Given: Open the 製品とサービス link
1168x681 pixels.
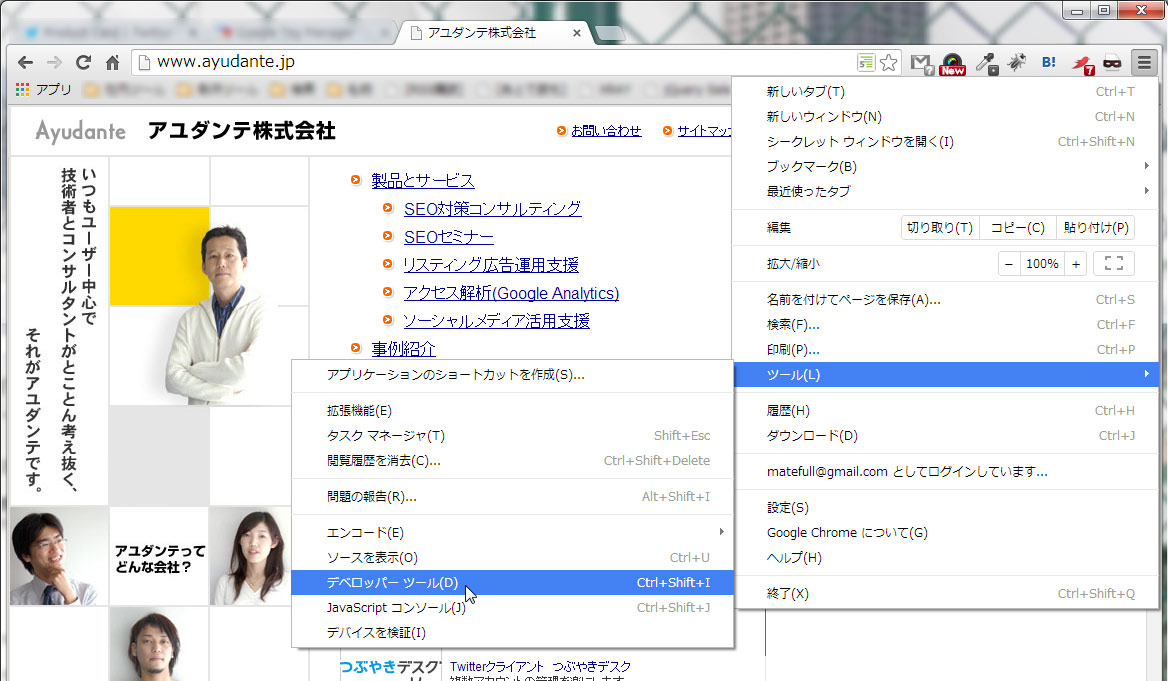Looking at the screenshot, I should point(422,180).
